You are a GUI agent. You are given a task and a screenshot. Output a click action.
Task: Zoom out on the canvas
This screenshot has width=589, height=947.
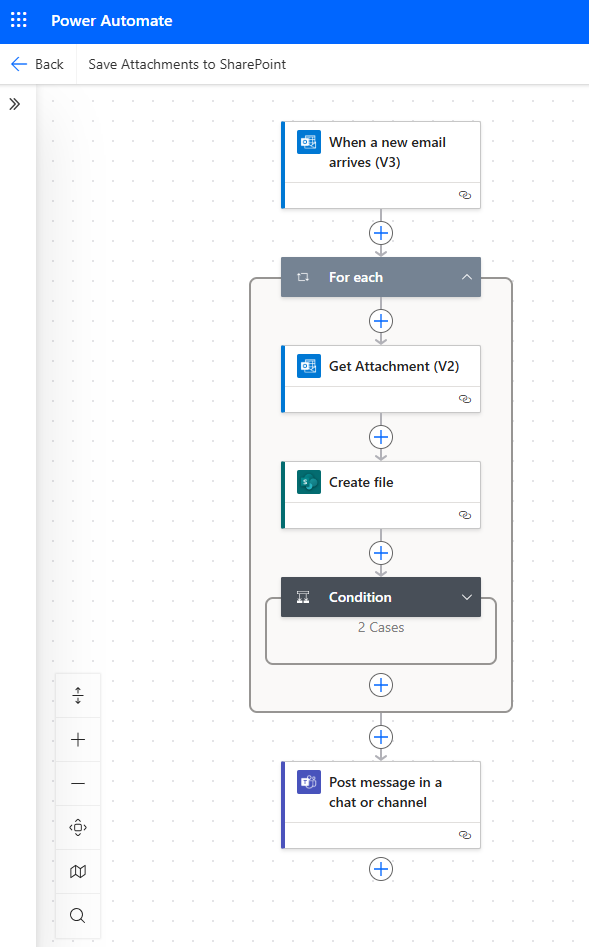click(78, 783)
